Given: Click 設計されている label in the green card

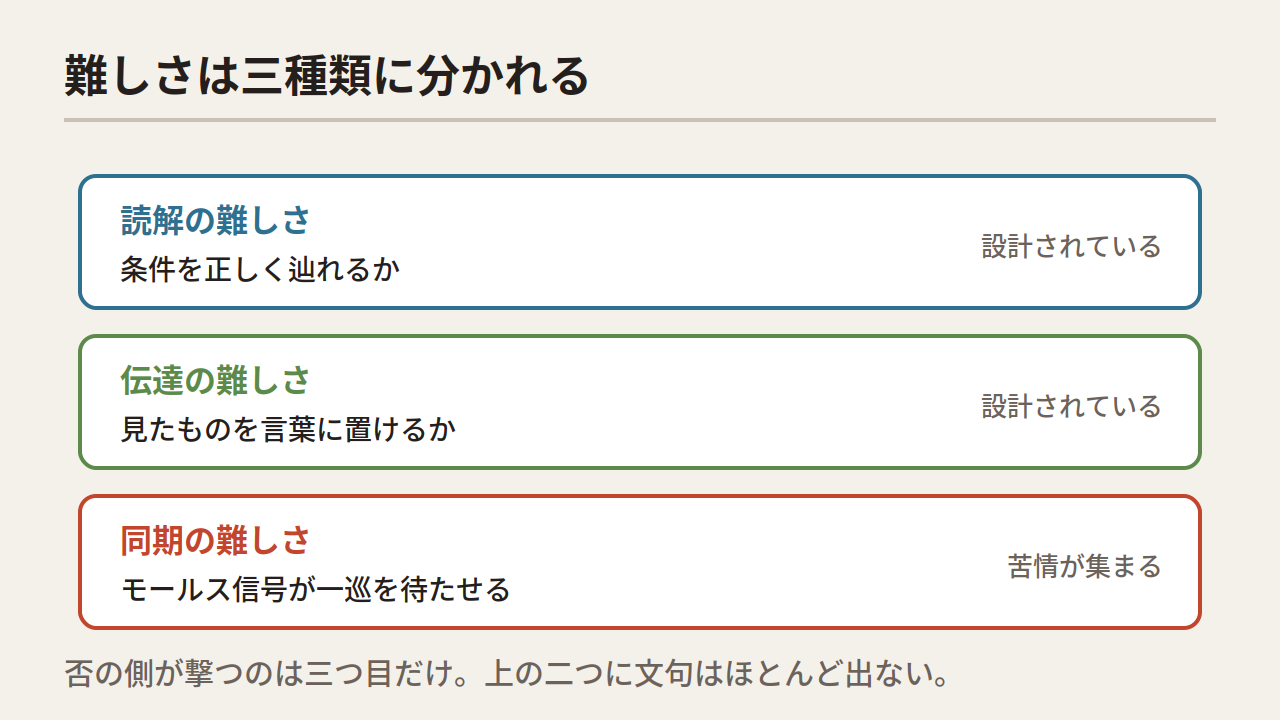Looking at the screenshot, I should [1071, 406].
